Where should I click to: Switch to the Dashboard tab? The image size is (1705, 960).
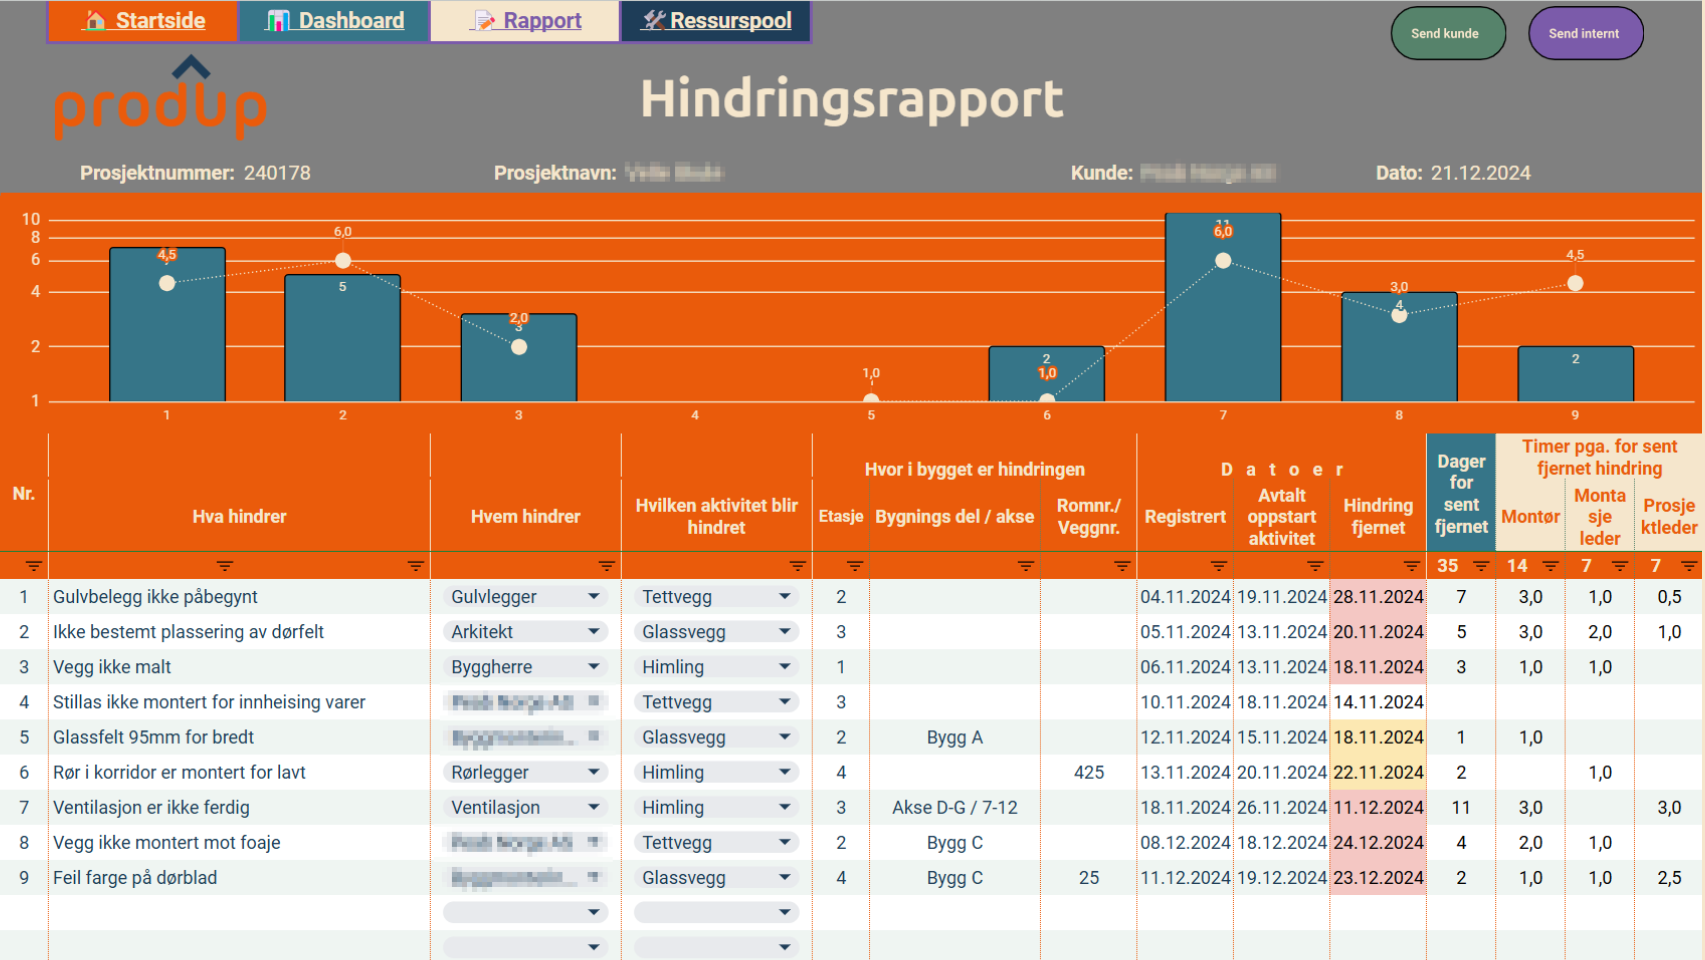(x=334, y=21)
